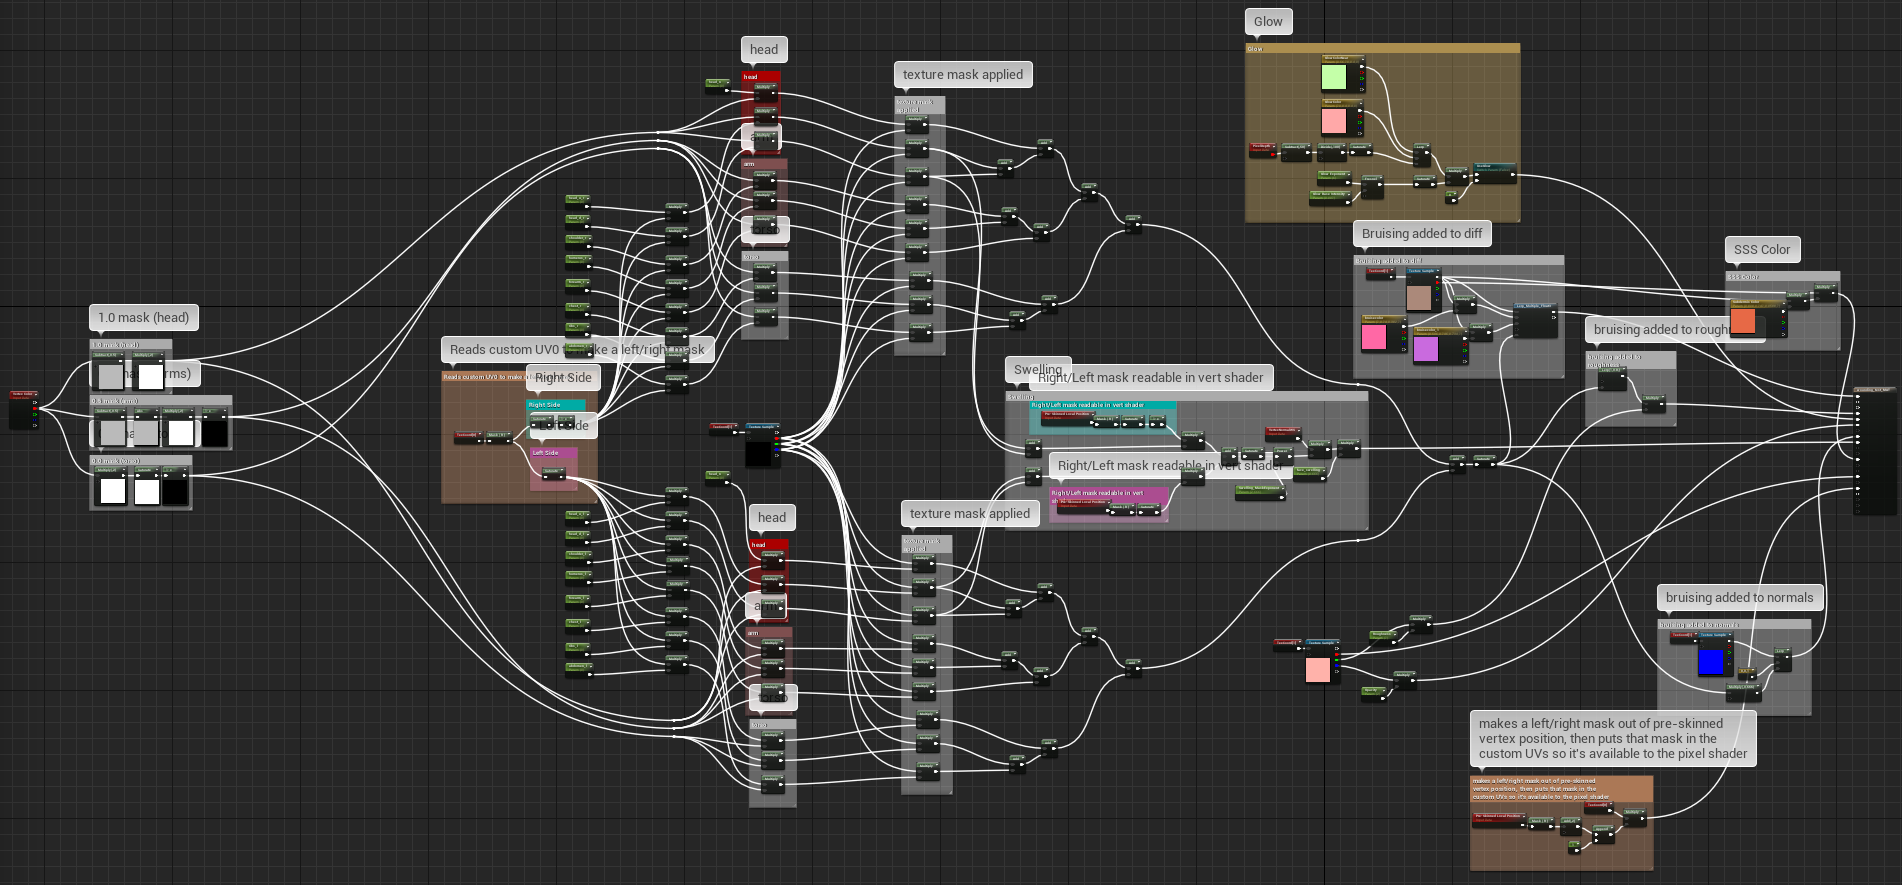The height and width of the screenshot is (885, 1902).
Task: Collapse the pink Glow color node preview
Action: tap(1361, 102)
